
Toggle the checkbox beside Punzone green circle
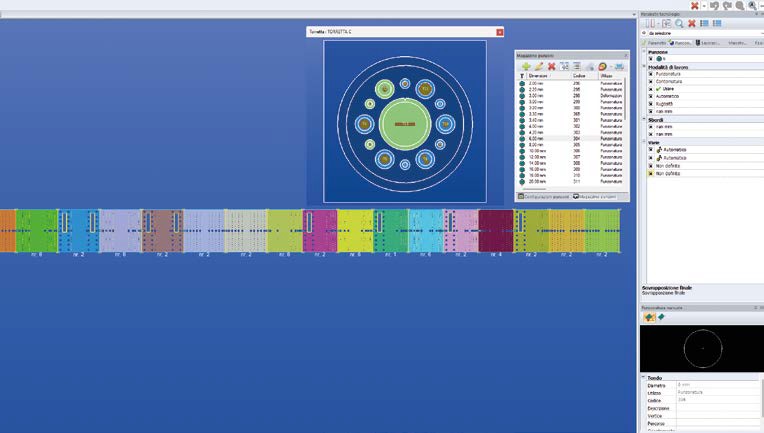tap(650, 58)
